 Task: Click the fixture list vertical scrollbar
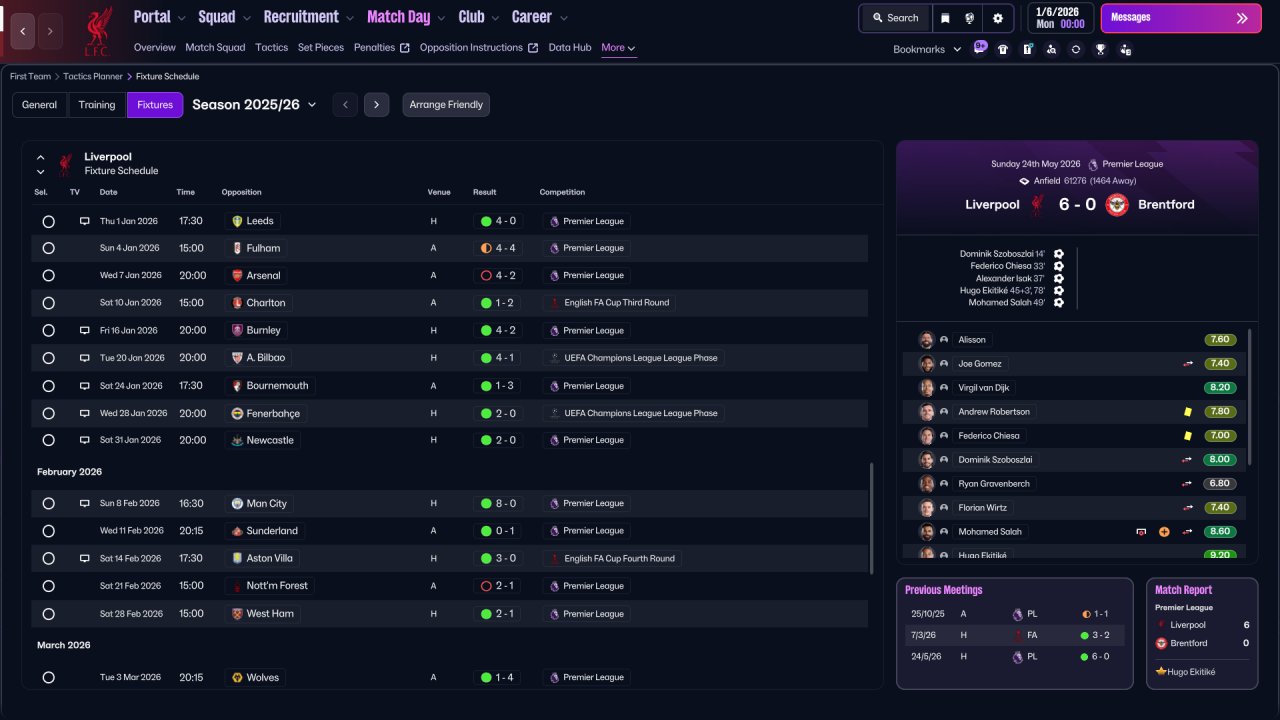[871, 518]
